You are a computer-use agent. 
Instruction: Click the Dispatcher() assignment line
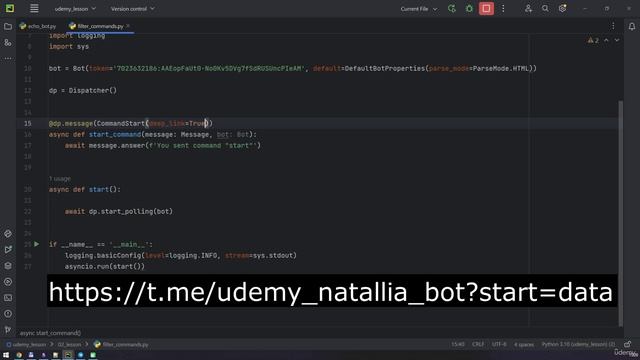pyautogui.click(x=83, y=91)
